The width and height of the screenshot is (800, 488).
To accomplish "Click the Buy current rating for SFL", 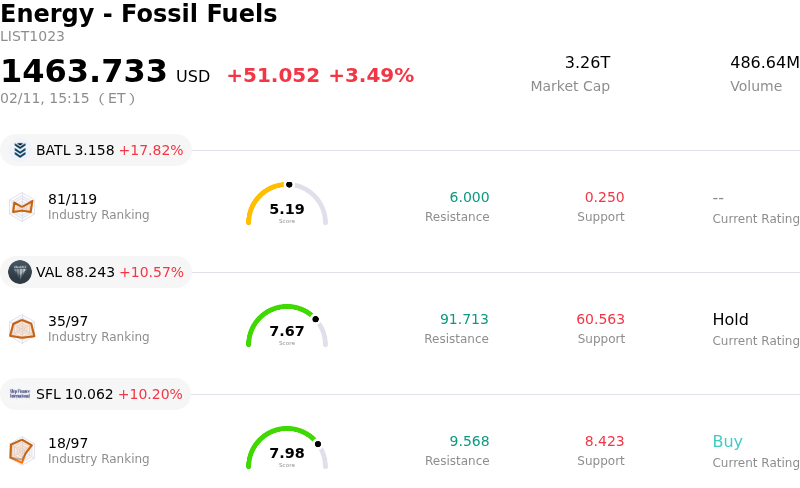I will (x=727, y=442).
